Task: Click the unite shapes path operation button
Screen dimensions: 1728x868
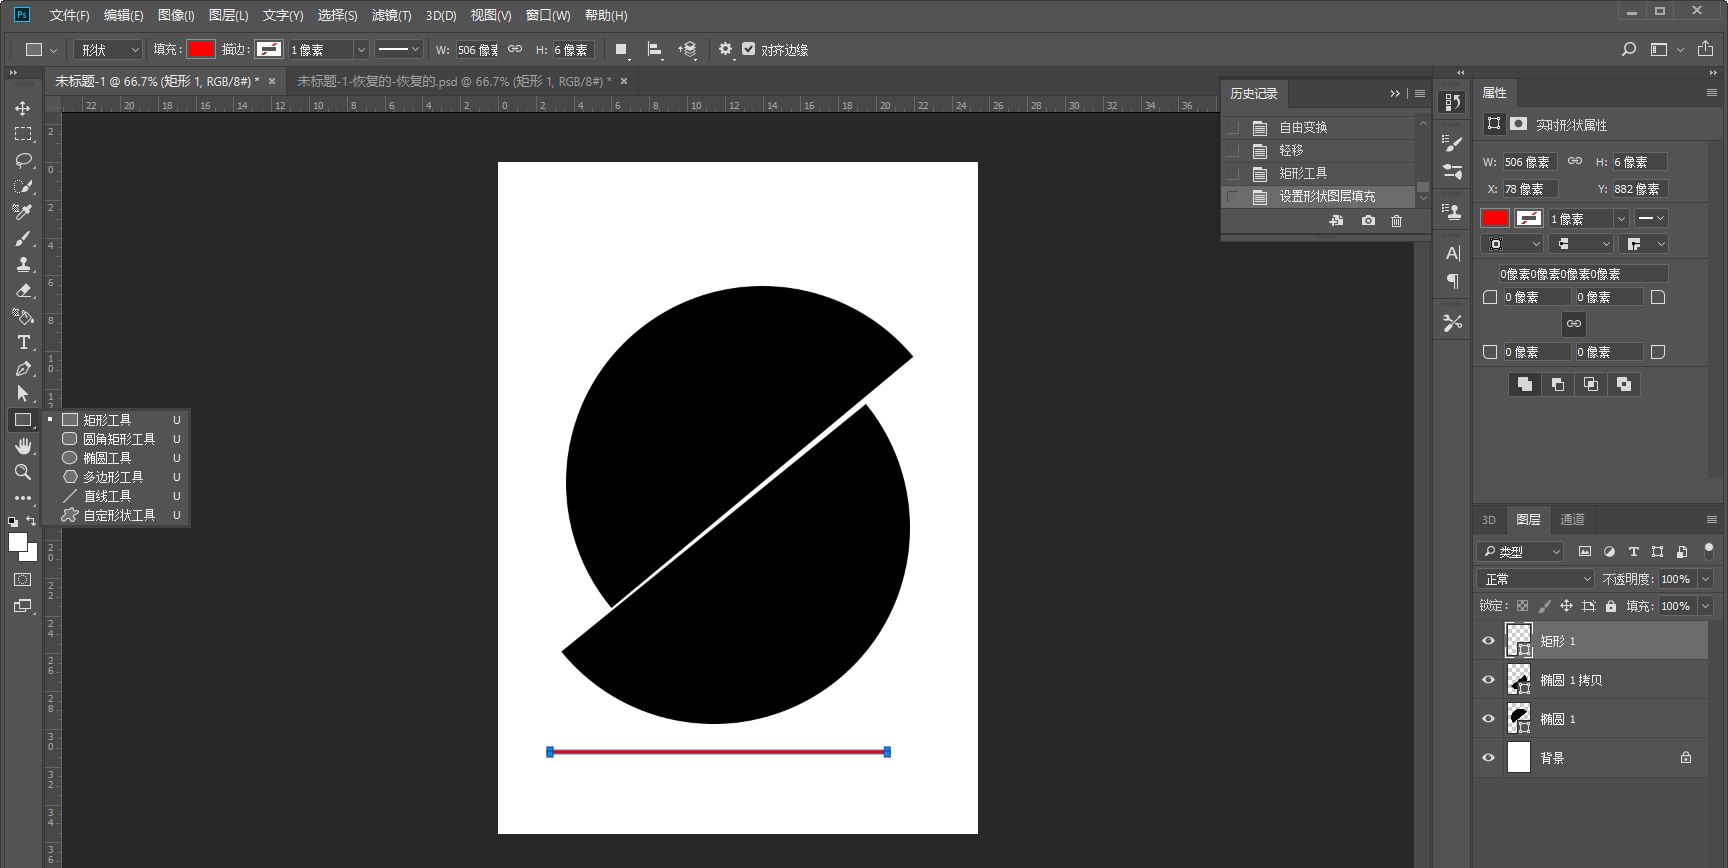Action: pyautogui.click(x=1525, y=384)
